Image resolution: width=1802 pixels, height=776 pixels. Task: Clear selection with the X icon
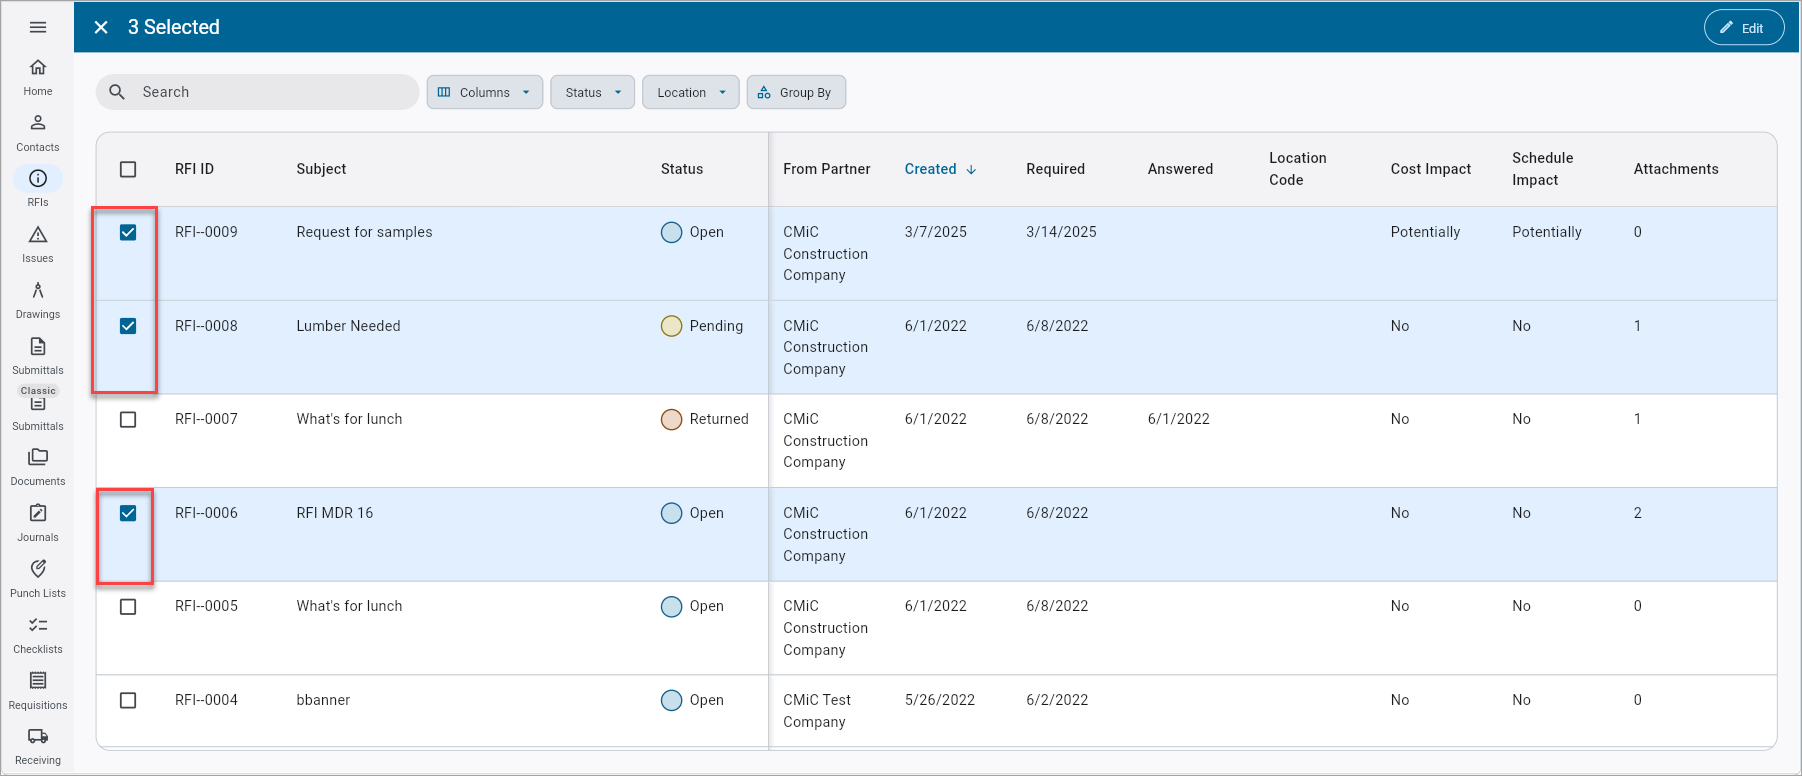pos(101,27)
